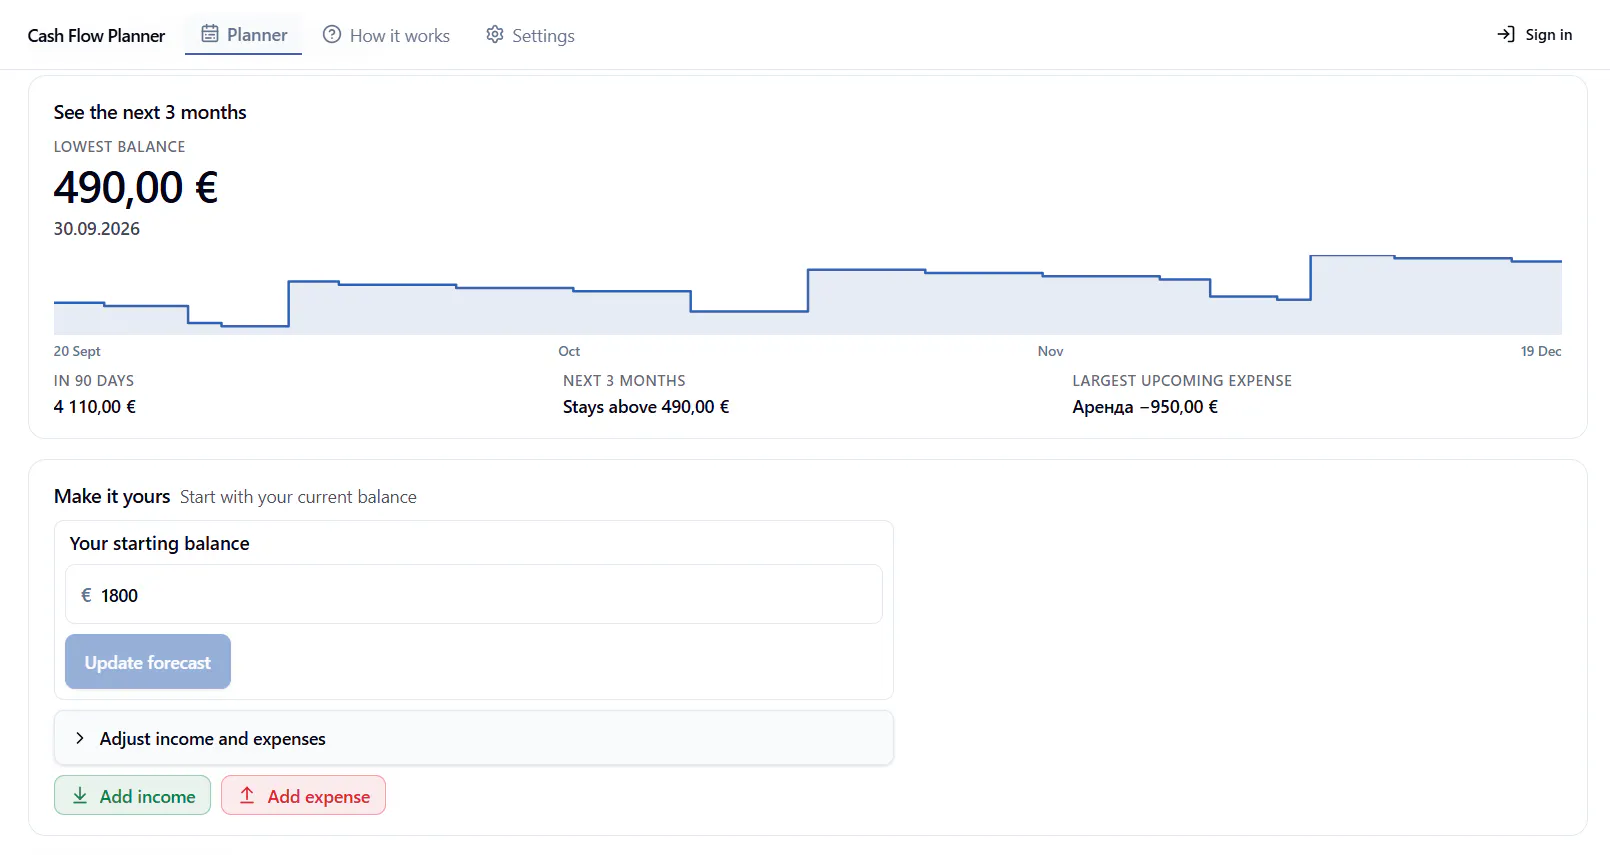The height and width of the screenshot is (855, 1610).
Task: Click the 490,00 € lowest balance figure
Action: coord(136,187)
